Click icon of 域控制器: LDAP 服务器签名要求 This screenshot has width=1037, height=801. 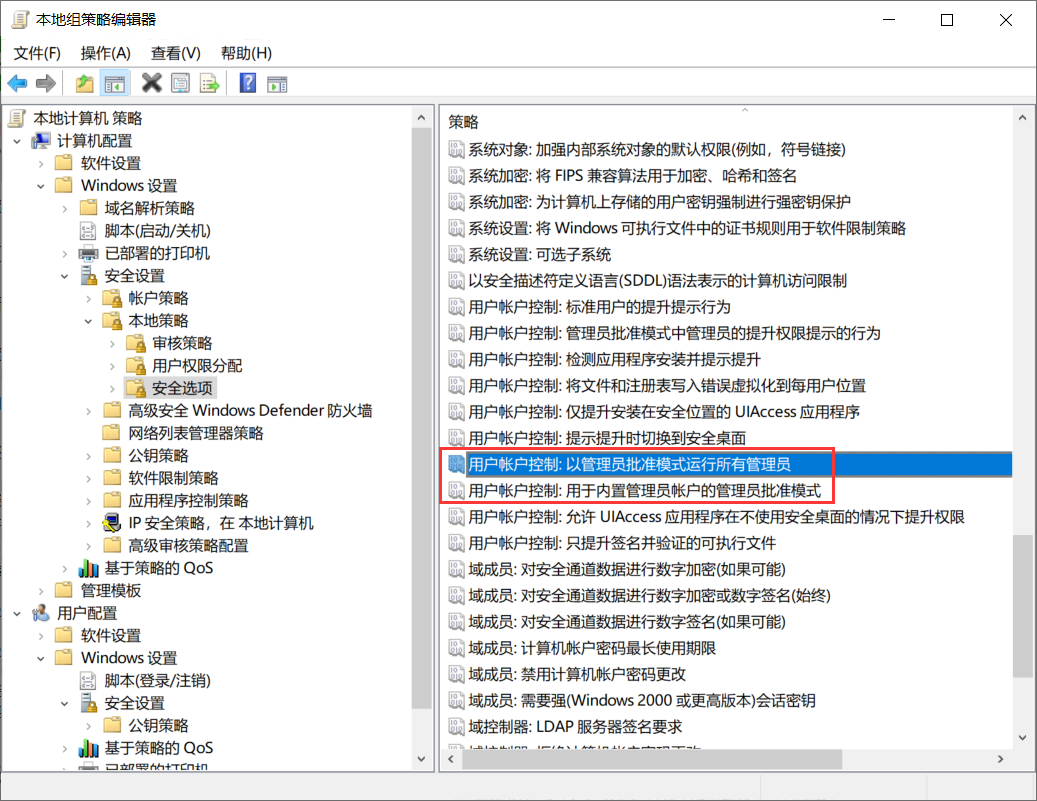pyautogui.click(x=456, y=726)
